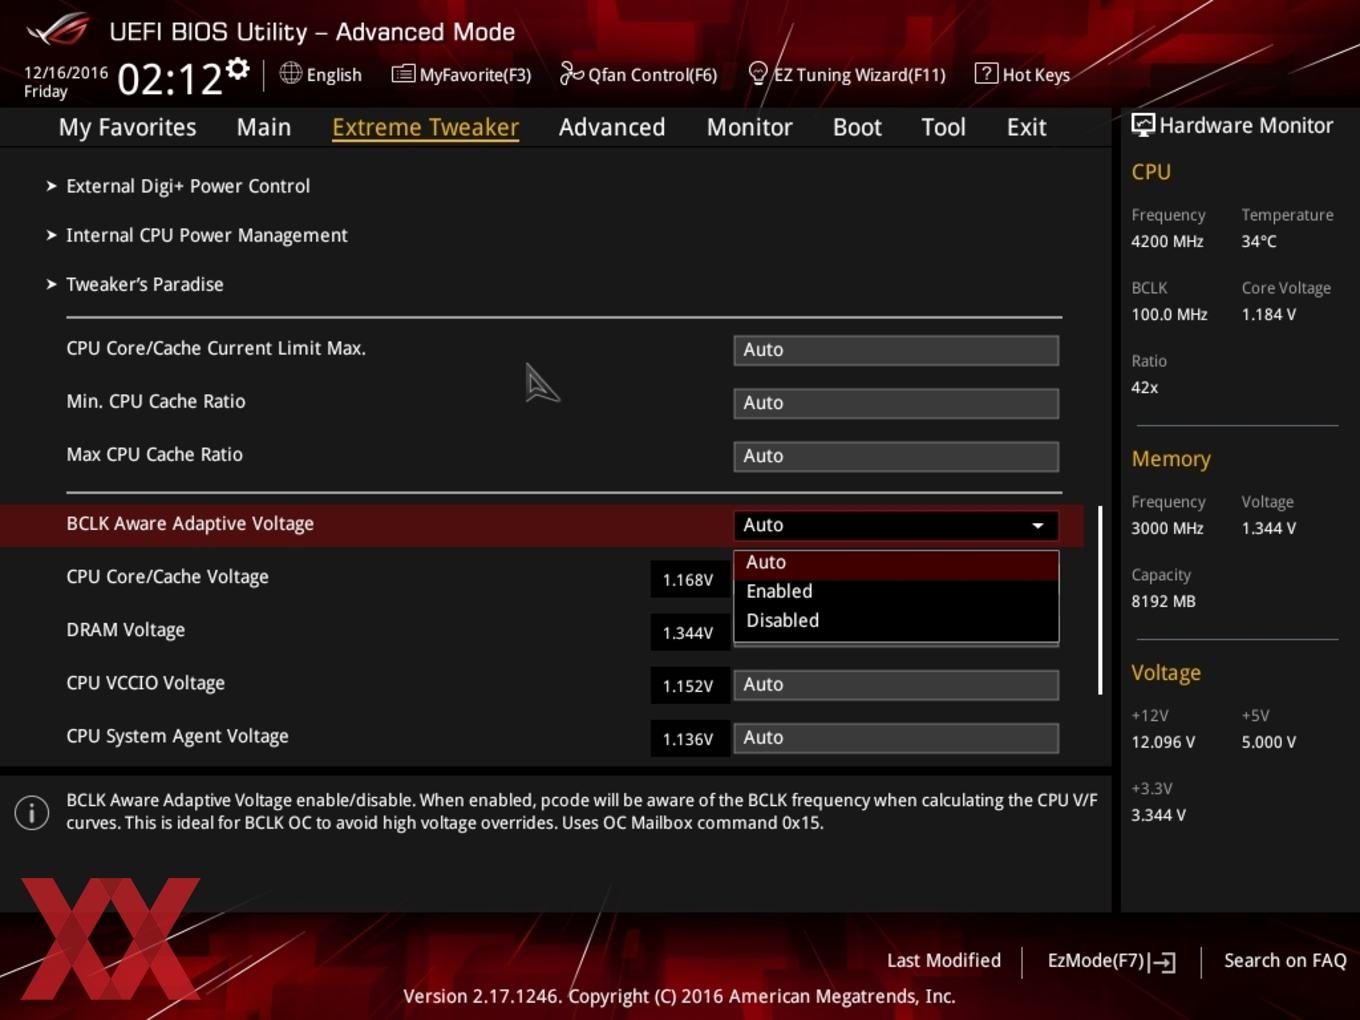This screenshot has width=1360, height=1020.
Task: Open Search on FAQ link
Action: [x=1285, y=961]
